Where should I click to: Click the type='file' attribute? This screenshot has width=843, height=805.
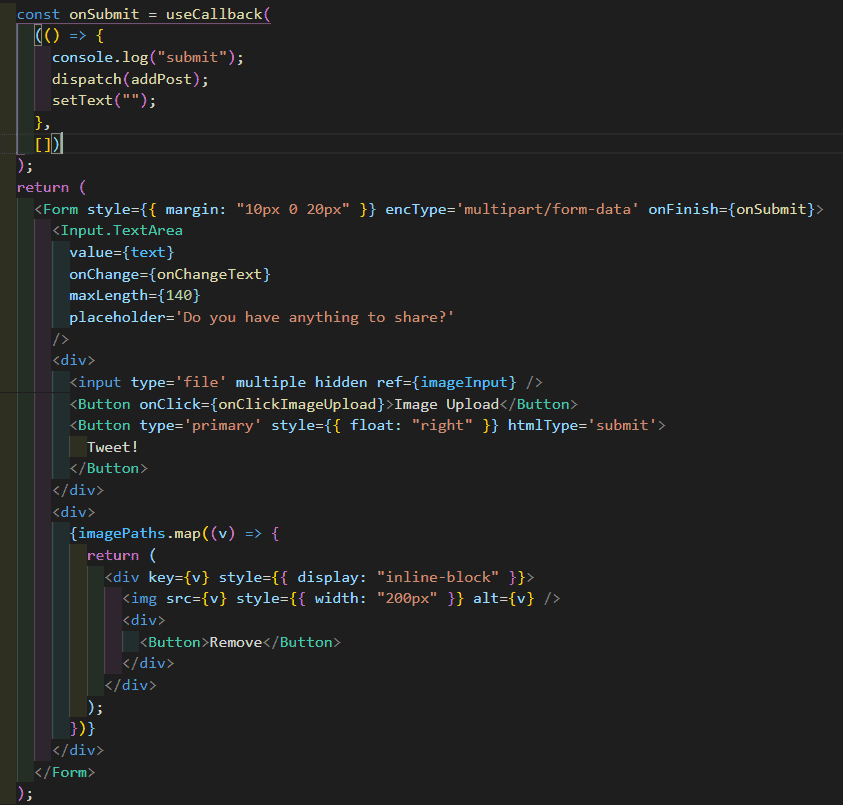point(179,382)
